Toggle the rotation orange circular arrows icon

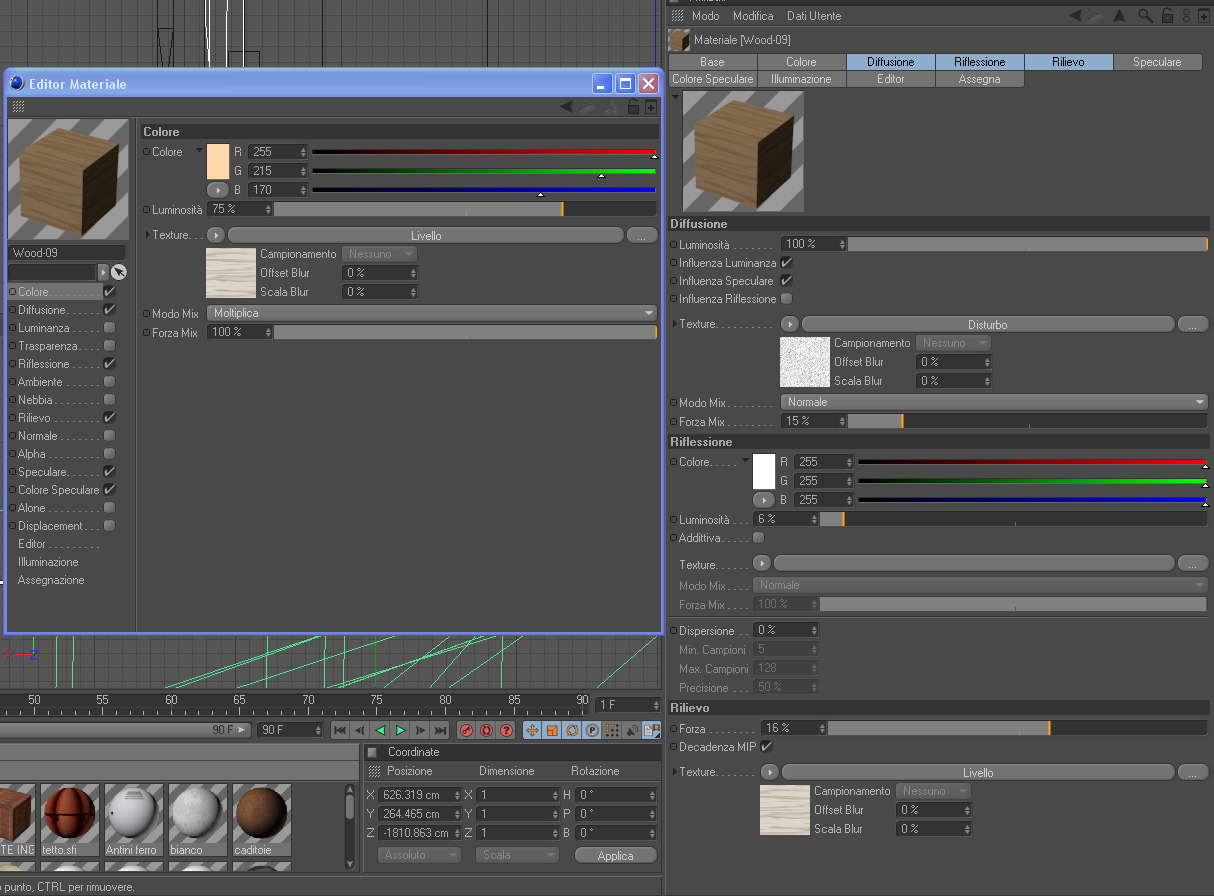click(572, 731)
